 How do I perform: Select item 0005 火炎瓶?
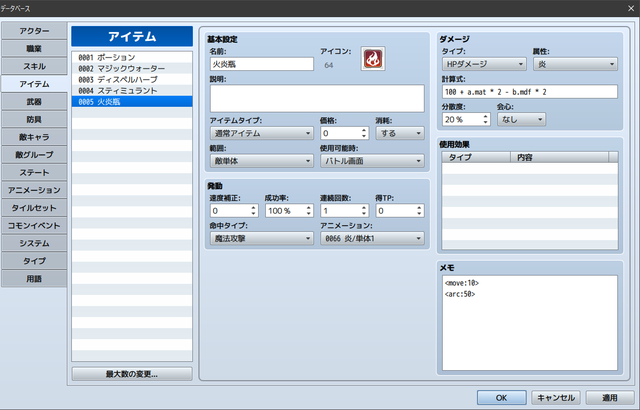pyautogui.click(x=132, y=102)
